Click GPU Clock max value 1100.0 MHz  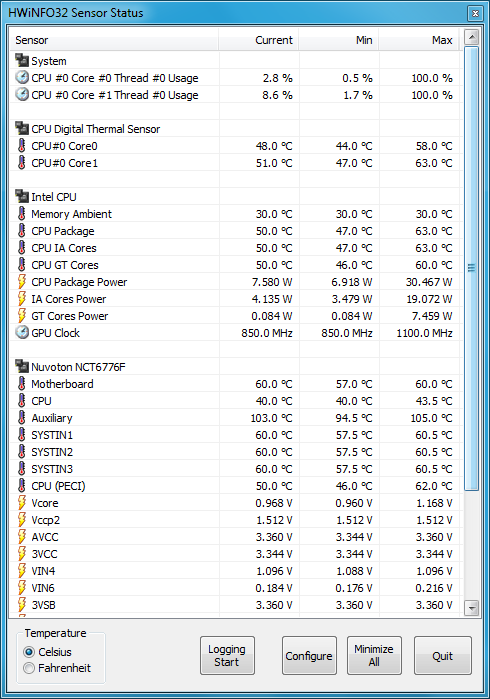point(424,333)
